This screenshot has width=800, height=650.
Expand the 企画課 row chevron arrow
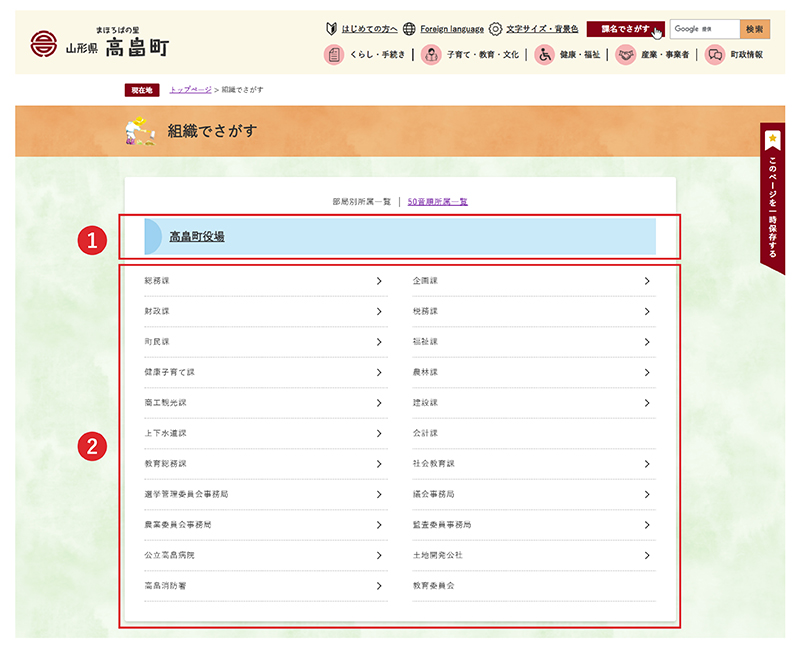click(x=647, y=281)
